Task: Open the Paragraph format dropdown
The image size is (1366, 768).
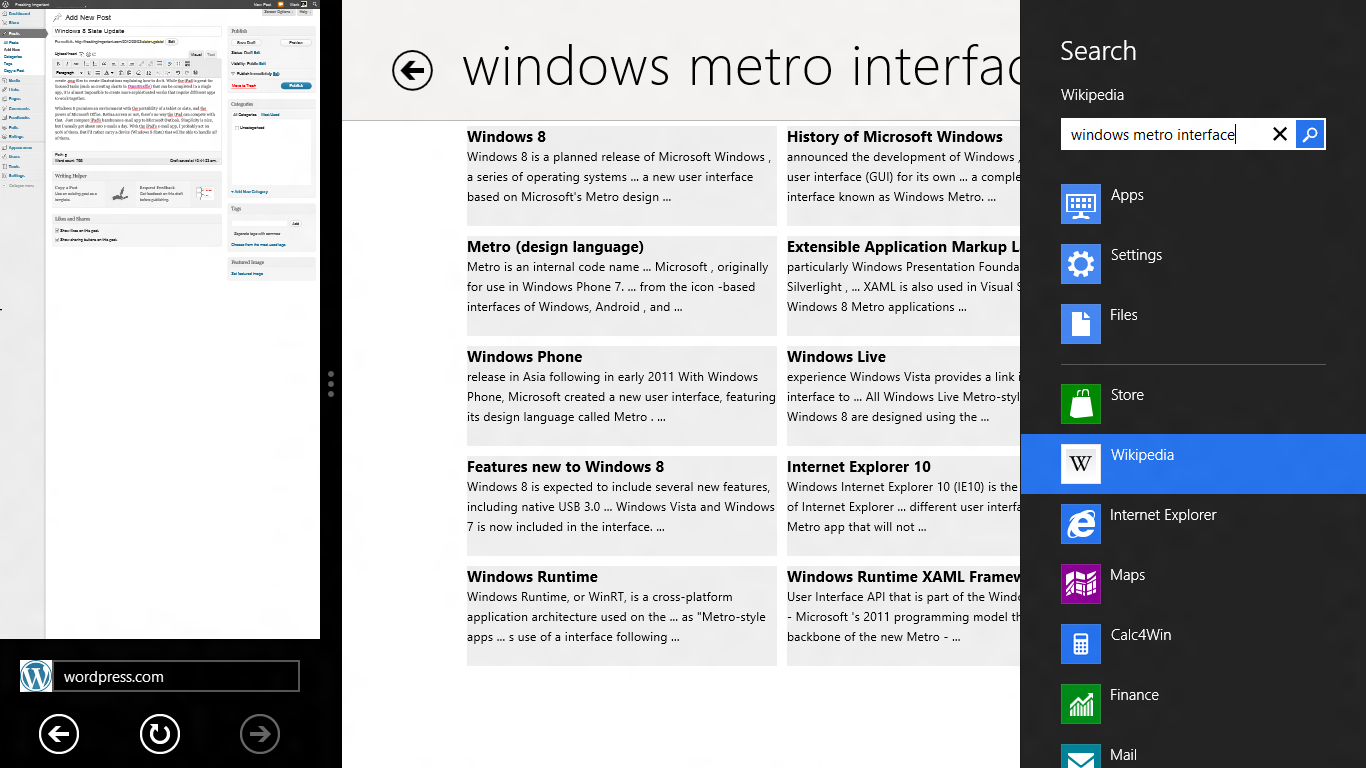Action: [x=66, y=73]
